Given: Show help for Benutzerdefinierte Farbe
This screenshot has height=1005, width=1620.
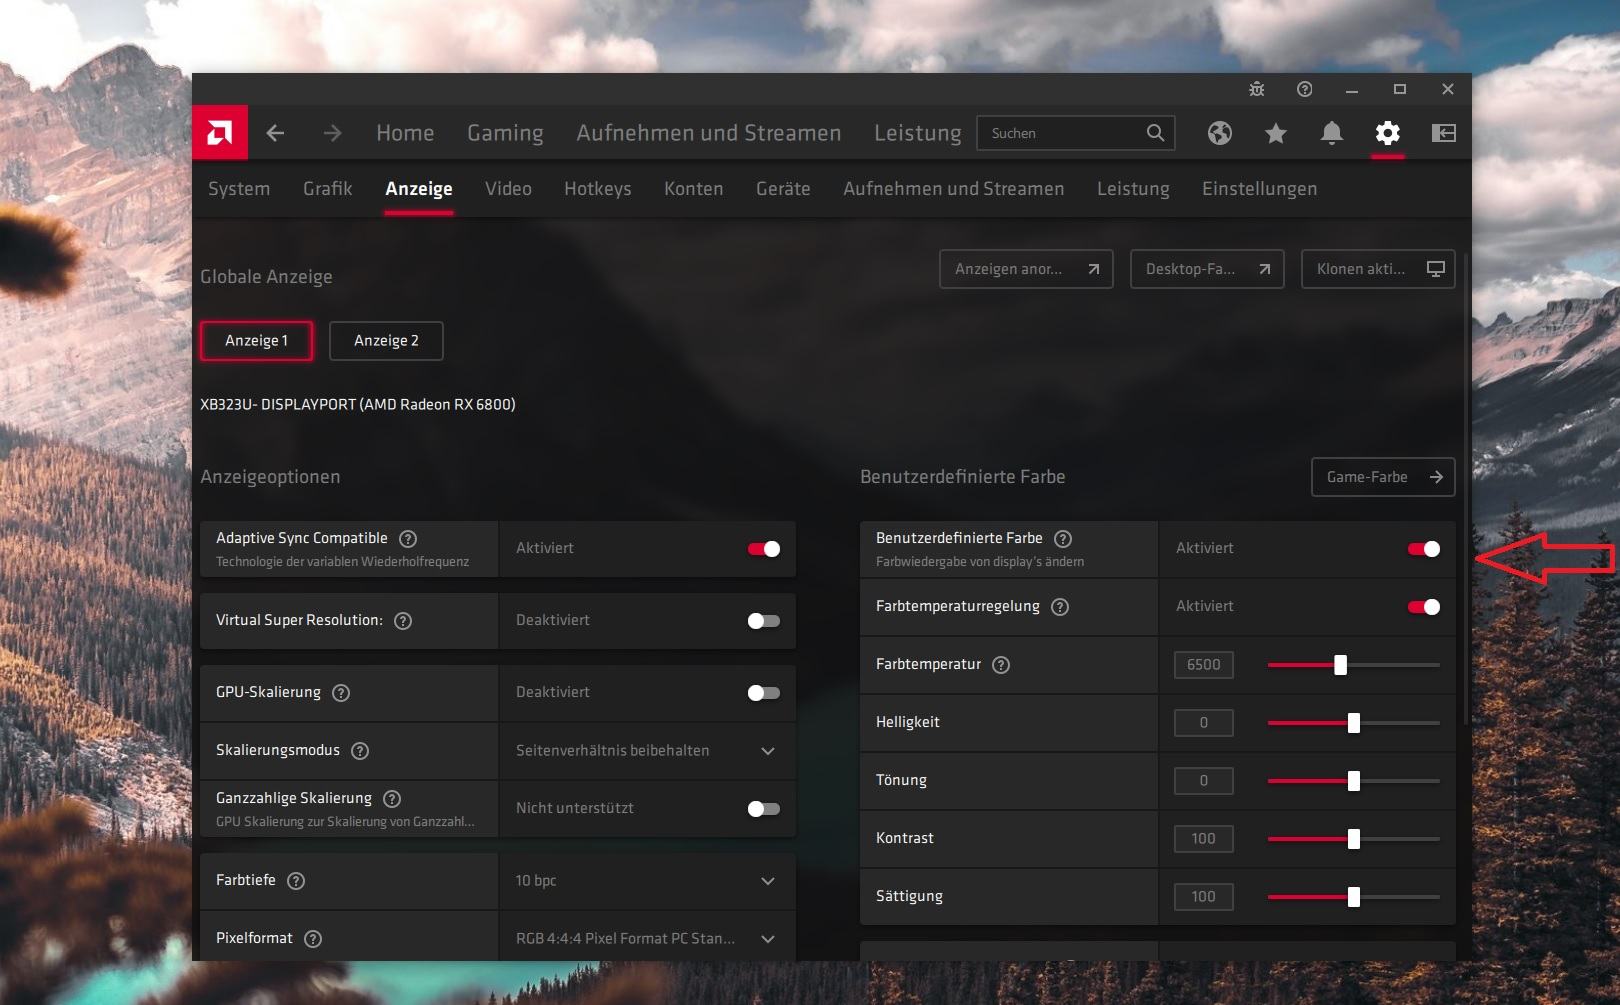Looking at the screenshot, I should pyautogui.click(x=1063, y=539).
